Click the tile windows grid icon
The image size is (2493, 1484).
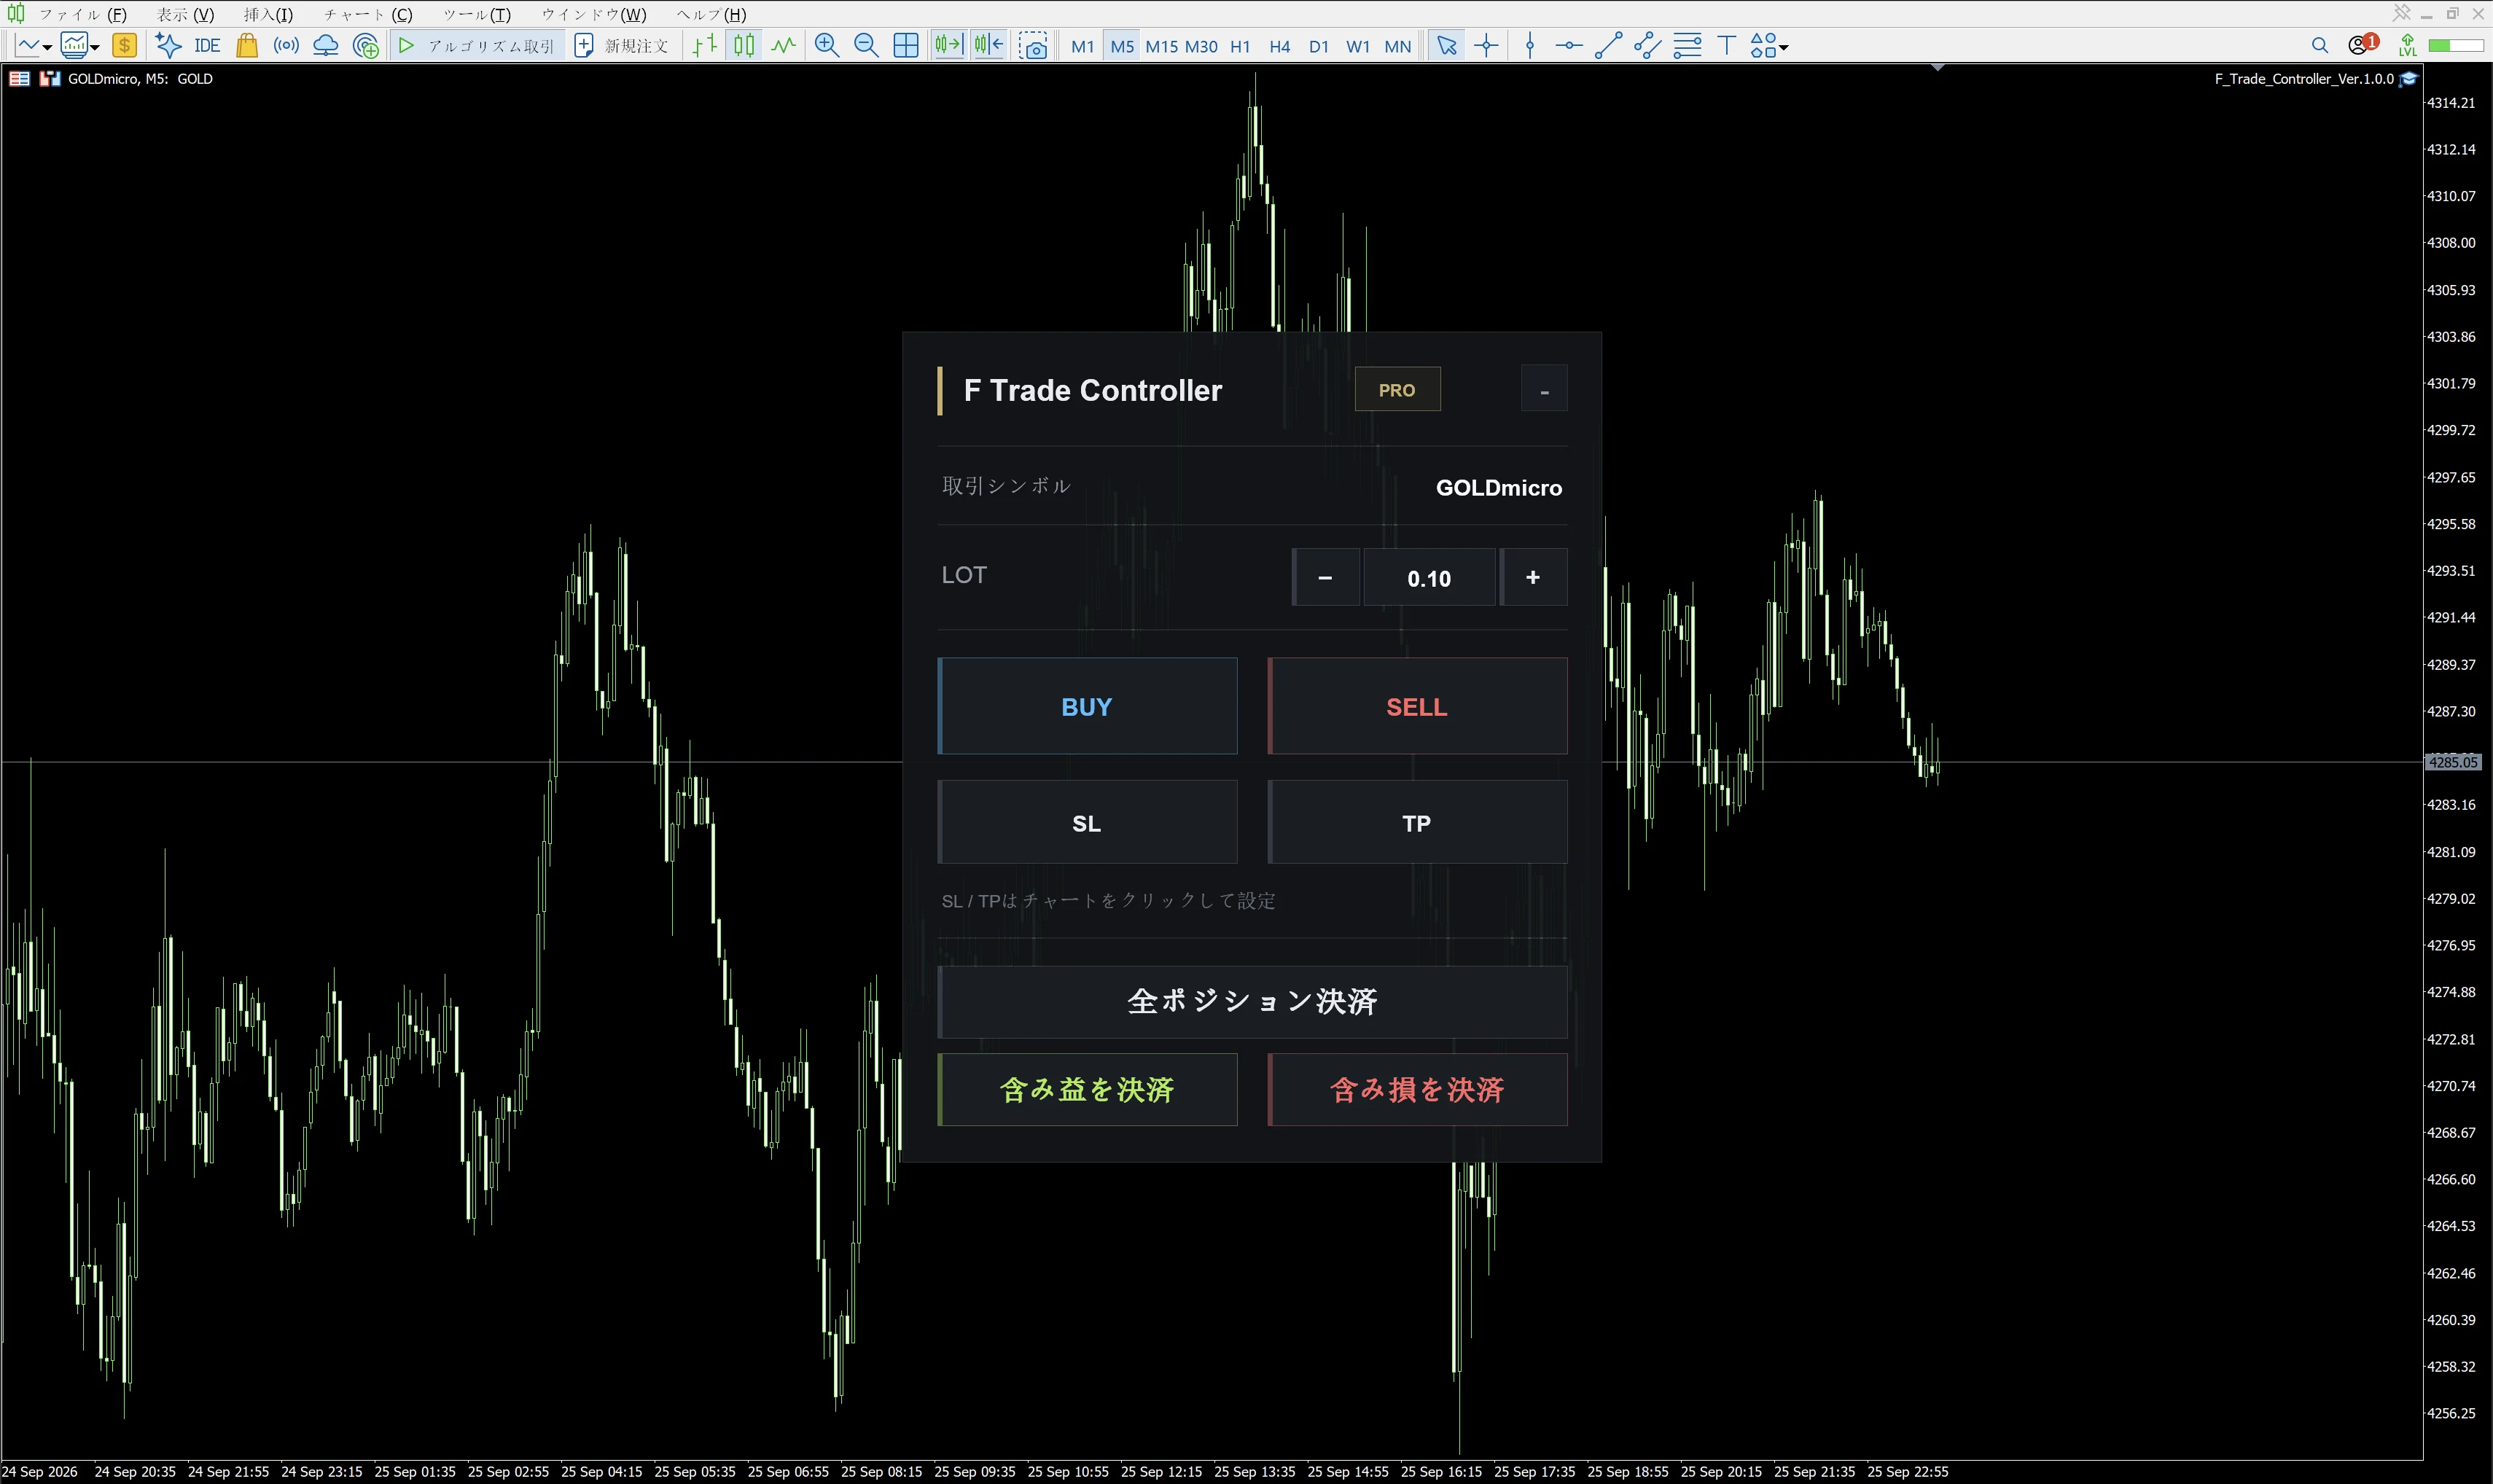tap(905, 45)
